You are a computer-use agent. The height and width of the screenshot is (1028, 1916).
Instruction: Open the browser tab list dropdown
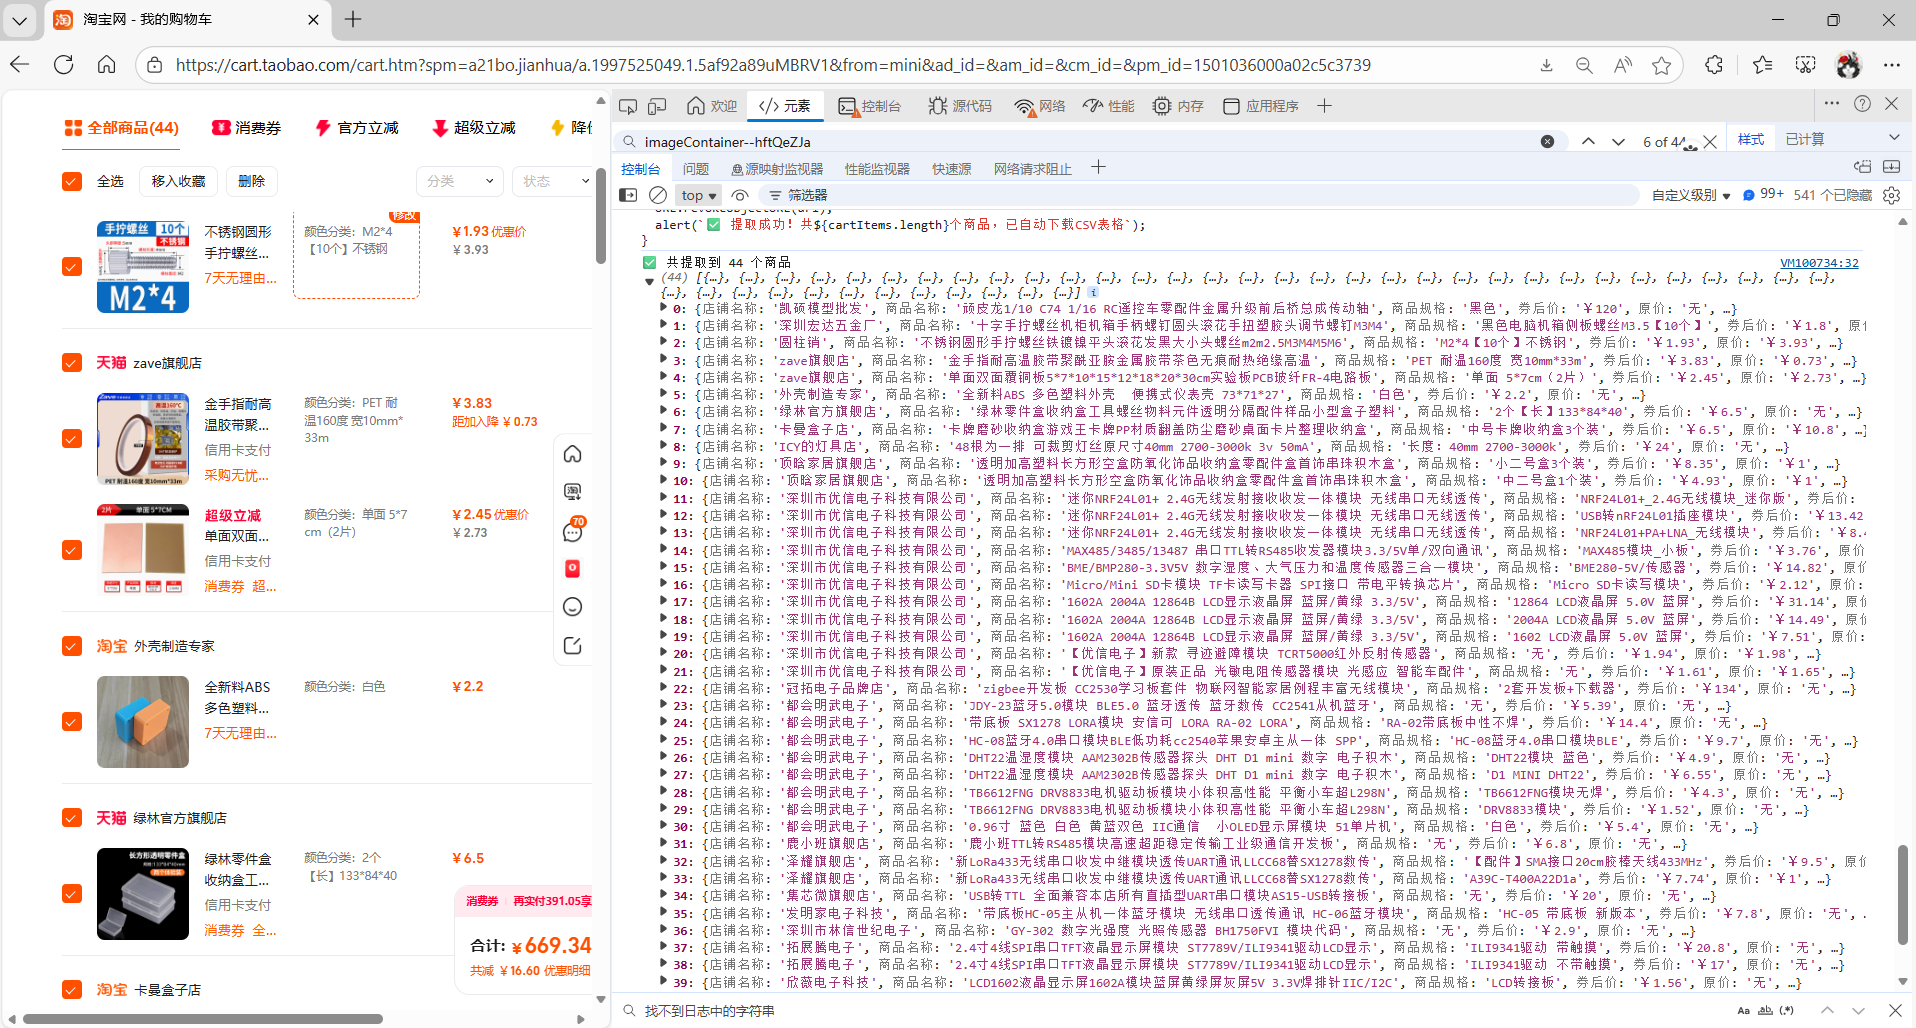(20, 19)
